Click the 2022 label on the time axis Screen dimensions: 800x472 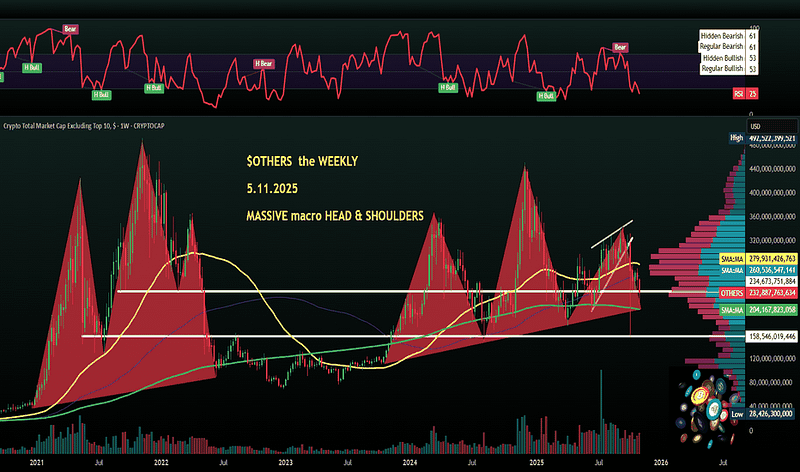pos(161,463)
